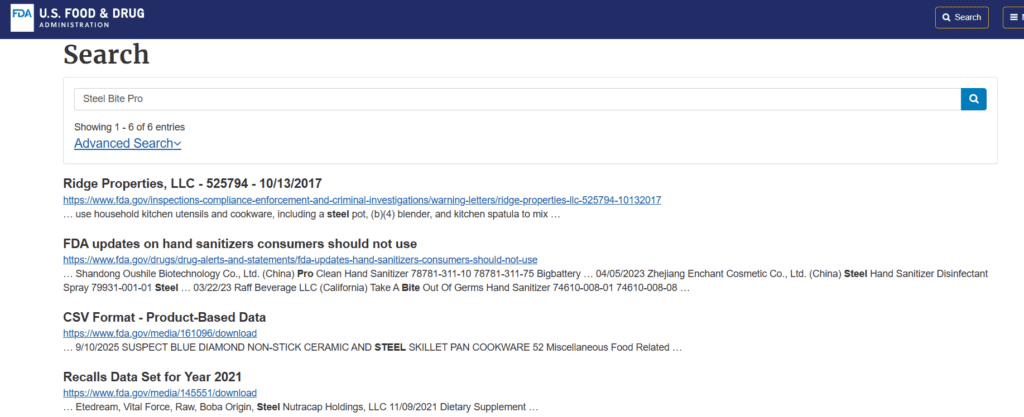The width and height of the screenshot is (1024, 417).
Task: Open the hamburger menu button in header
Action: pyautogui.click(x=1014, y=18)
